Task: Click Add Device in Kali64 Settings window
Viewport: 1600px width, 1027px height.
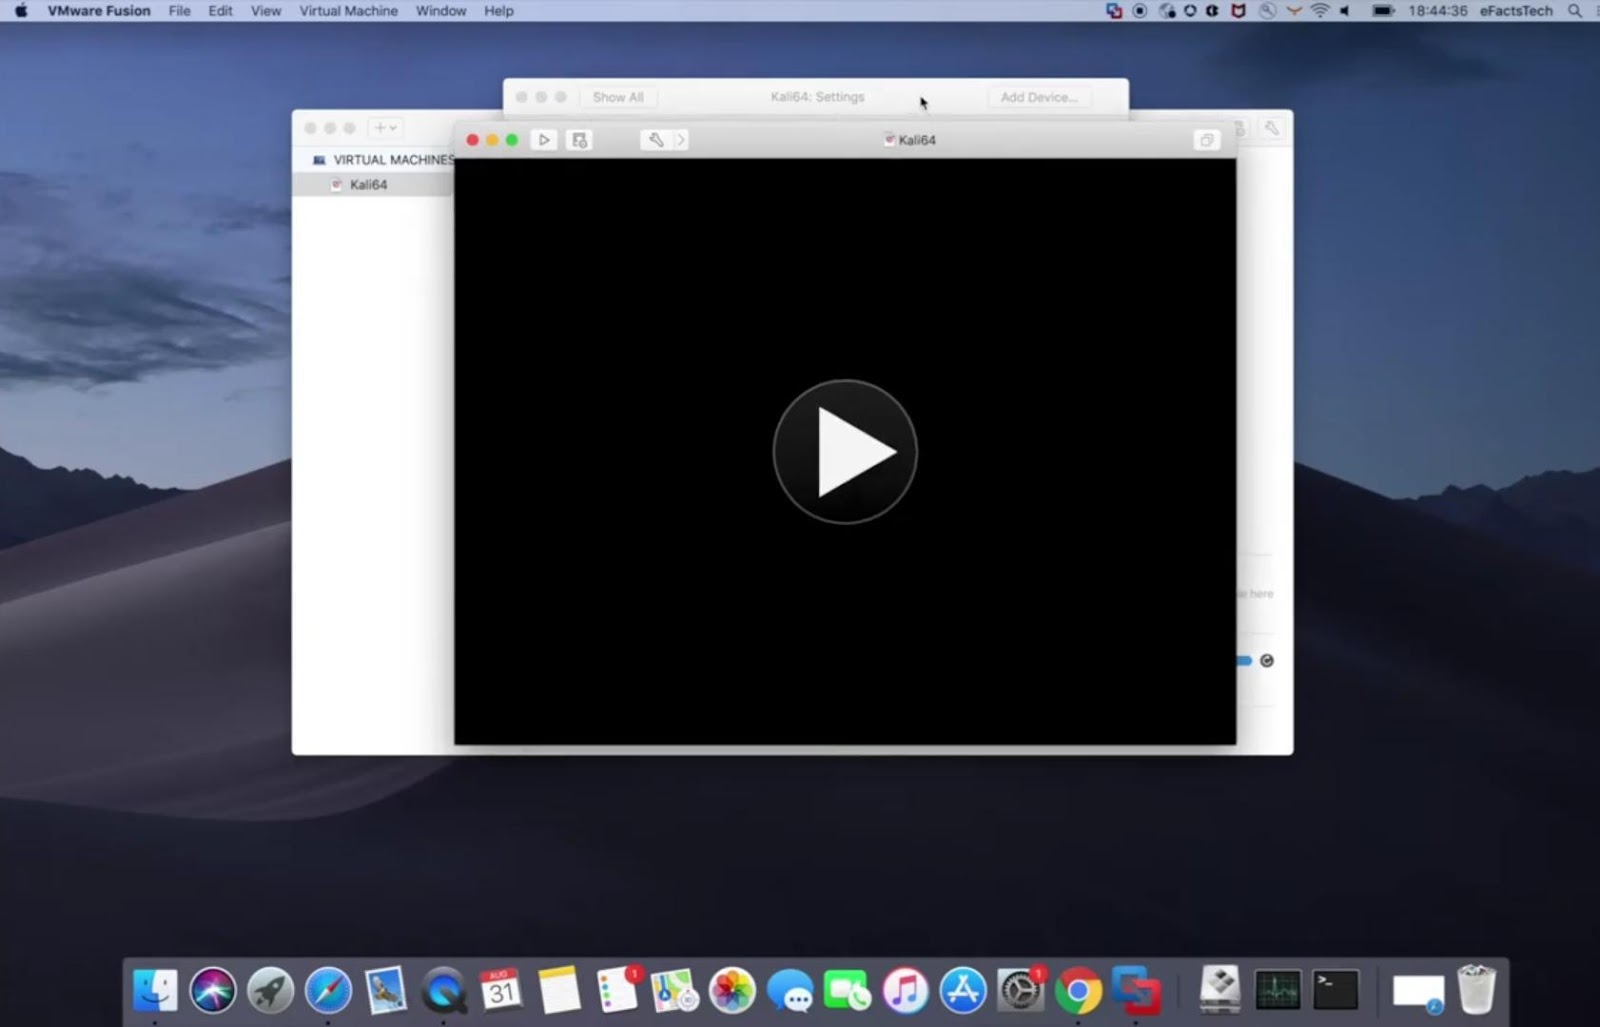Action: click(1039, 97)
